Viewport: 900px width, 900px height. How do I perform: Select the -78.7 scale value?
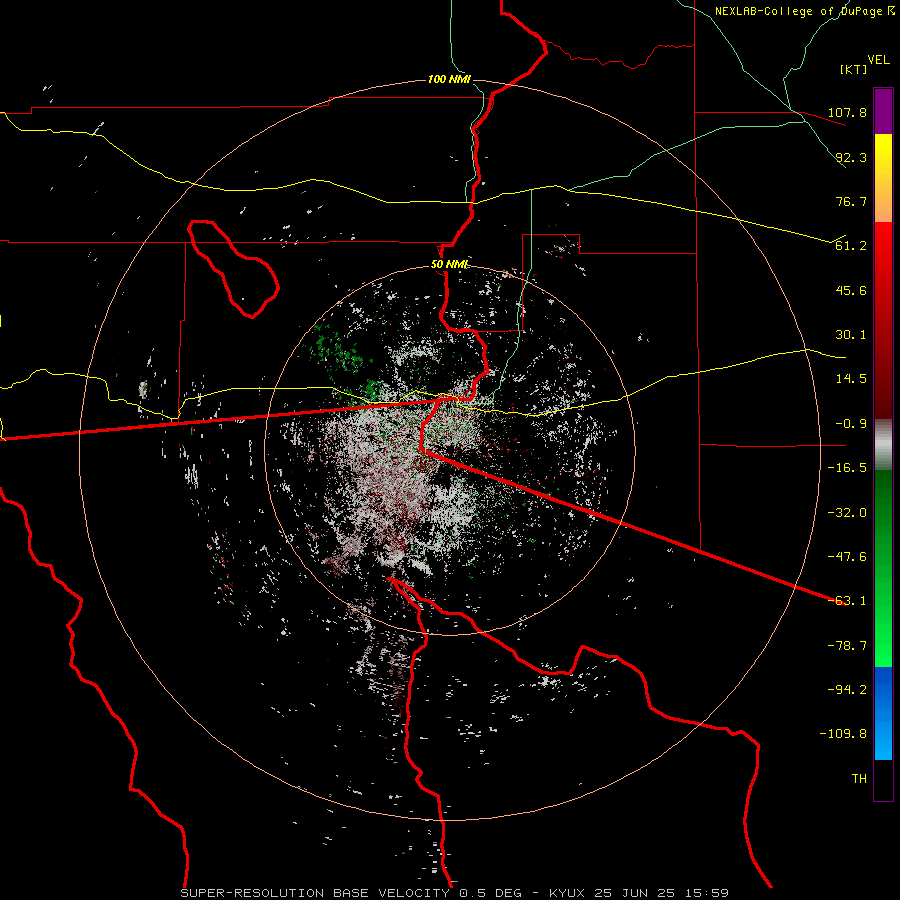(x=847, y=646)
